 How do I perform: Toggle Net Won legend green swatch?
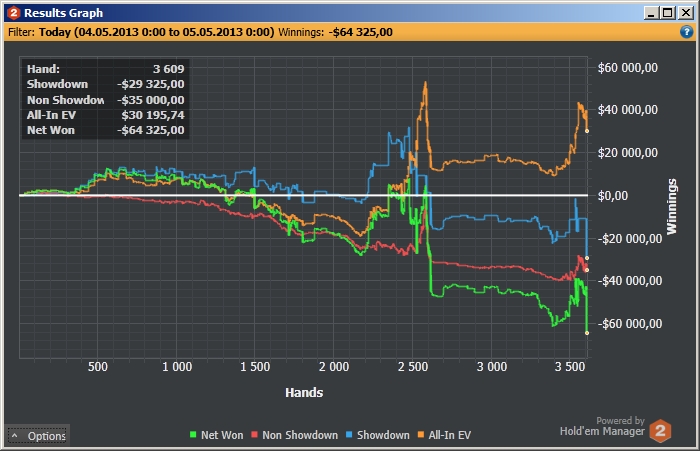point(193,434)
